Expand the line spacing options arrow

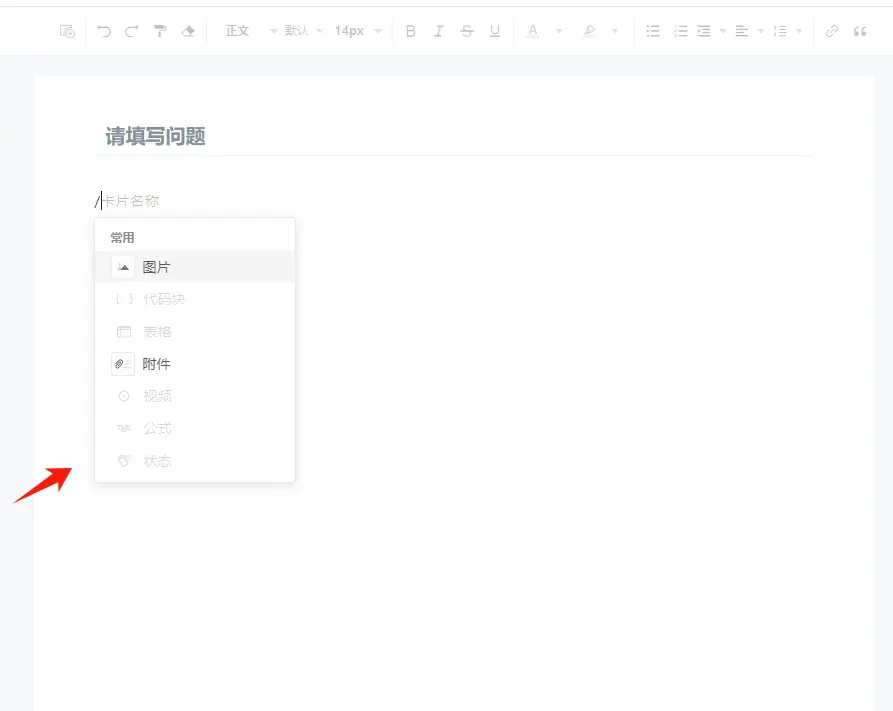click(799, 31)
